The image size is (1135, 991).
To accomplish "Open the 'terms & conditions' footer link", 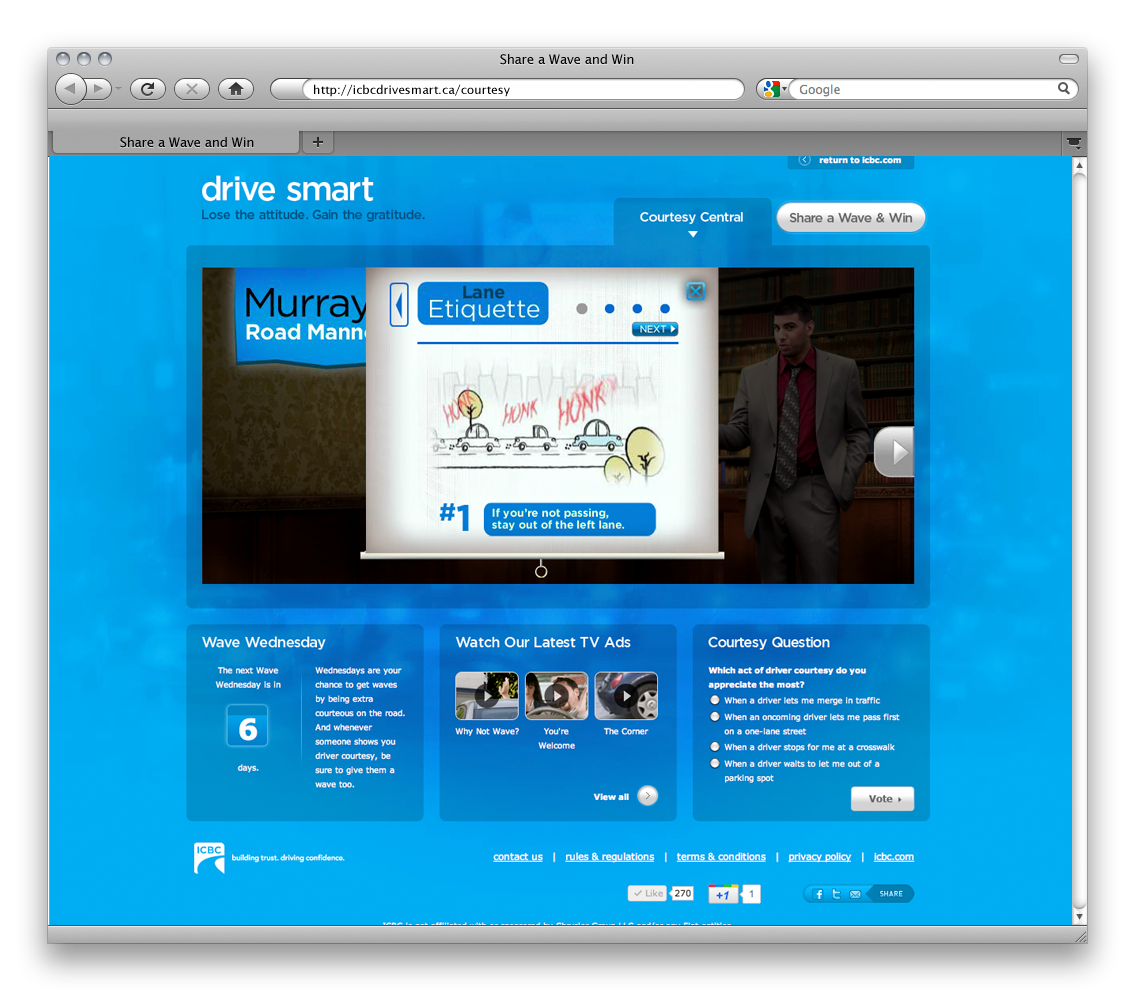I will [721, 857].
